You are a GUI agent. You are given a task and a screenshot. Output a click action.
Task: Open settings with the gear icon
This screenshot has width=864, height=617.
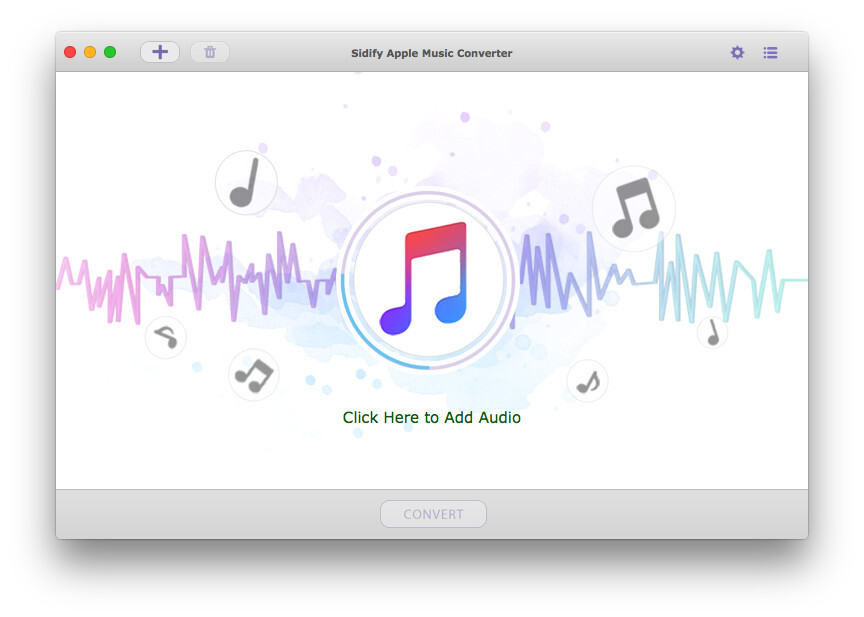pos(737,52)
